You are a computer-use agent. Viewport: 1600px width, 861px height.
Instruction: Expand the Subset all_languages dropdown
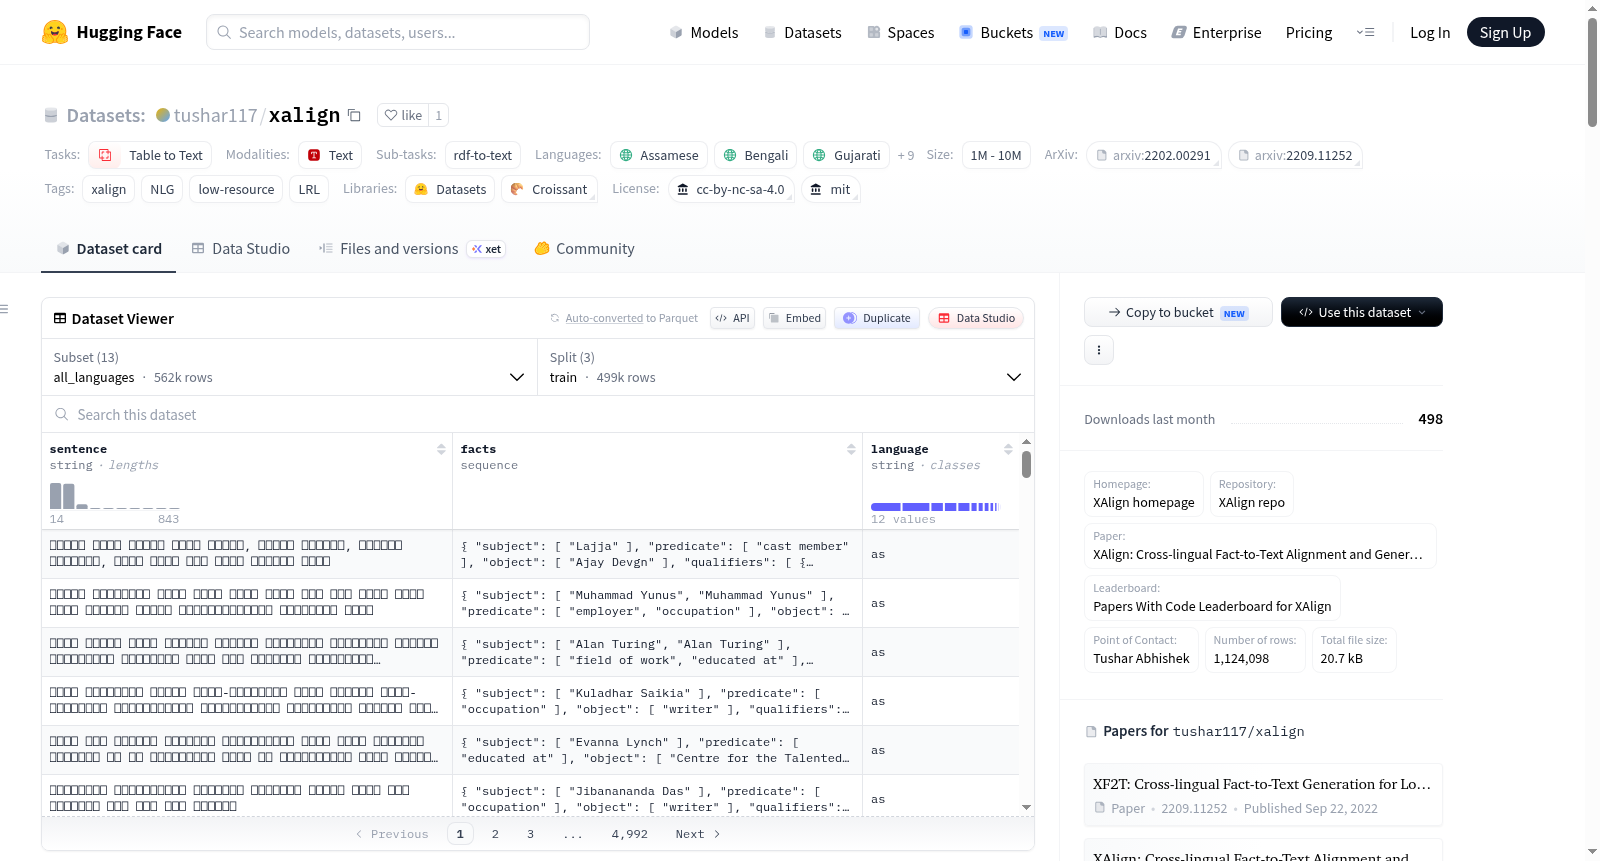click(x=290, y=367)
